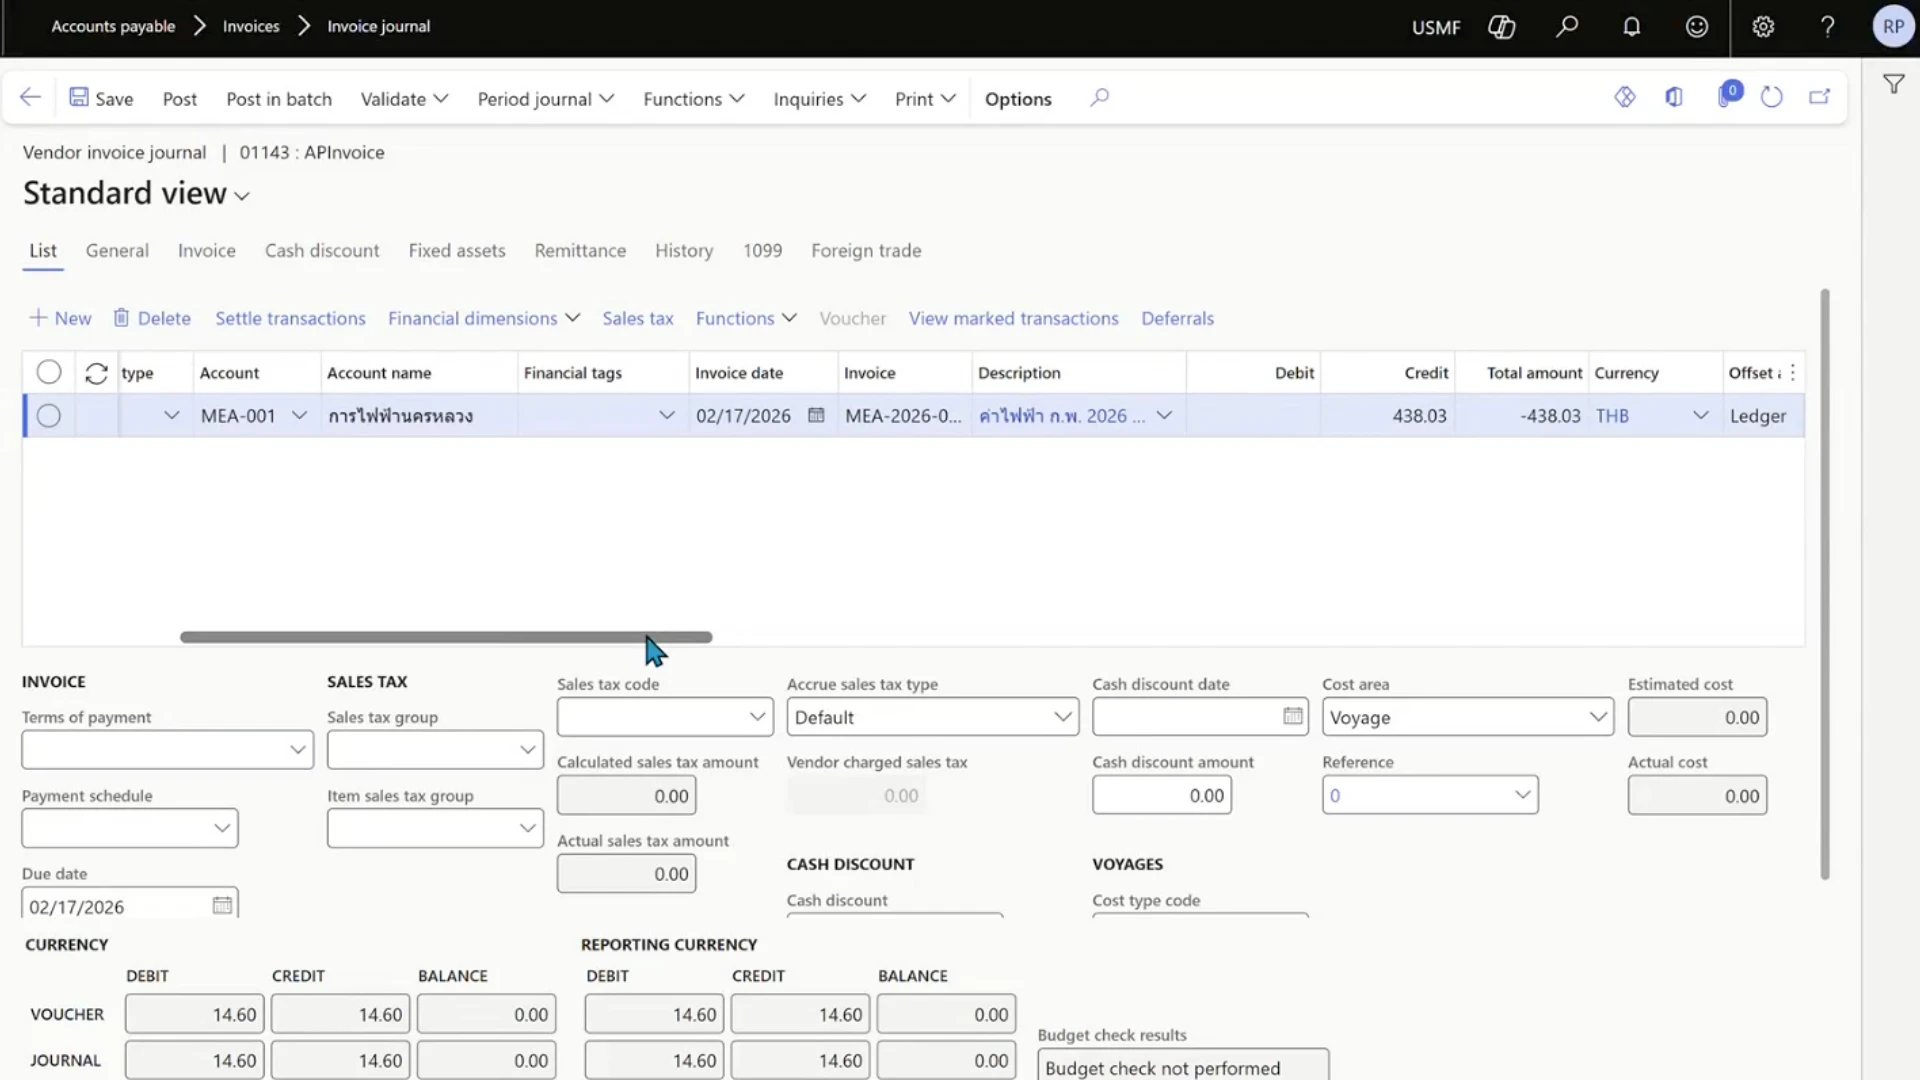The height and width of the screenshot is (1080, 1920).
Task: Click the vertical page scrollbar
Action: 1825,585
